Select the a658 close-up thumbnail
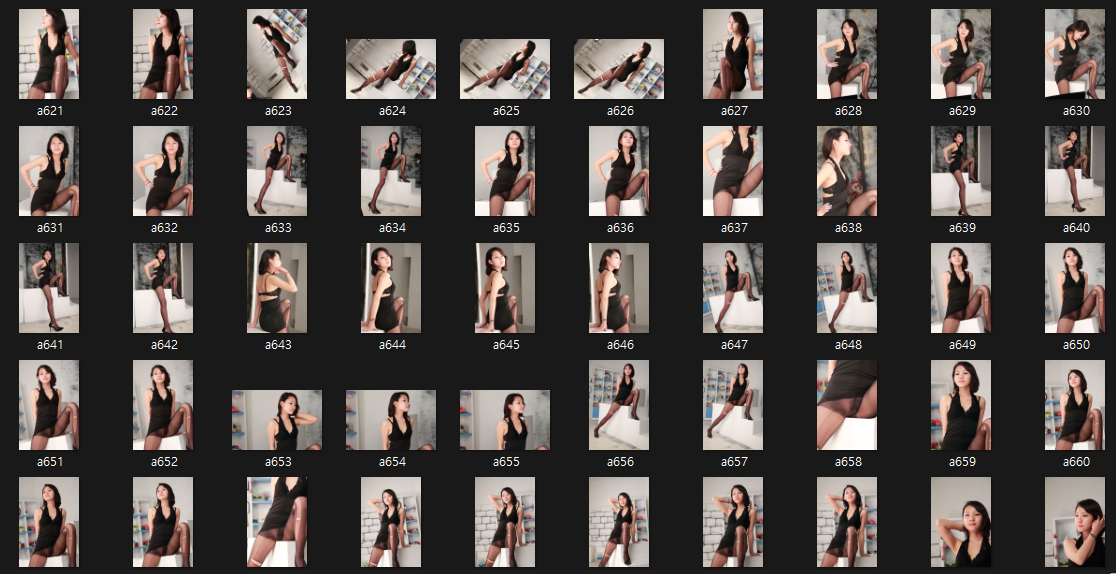 pyautogui.click(x=847, y=405)
